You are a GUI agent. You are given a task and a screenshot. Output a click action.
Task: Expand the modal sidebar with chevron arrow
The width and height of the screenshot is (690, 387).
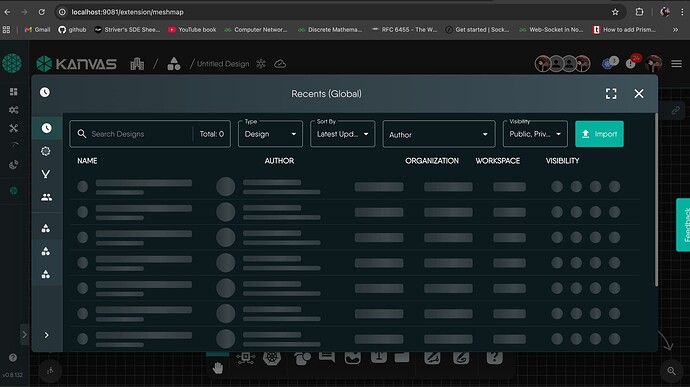pyautogui.click(x=46, y=335)
